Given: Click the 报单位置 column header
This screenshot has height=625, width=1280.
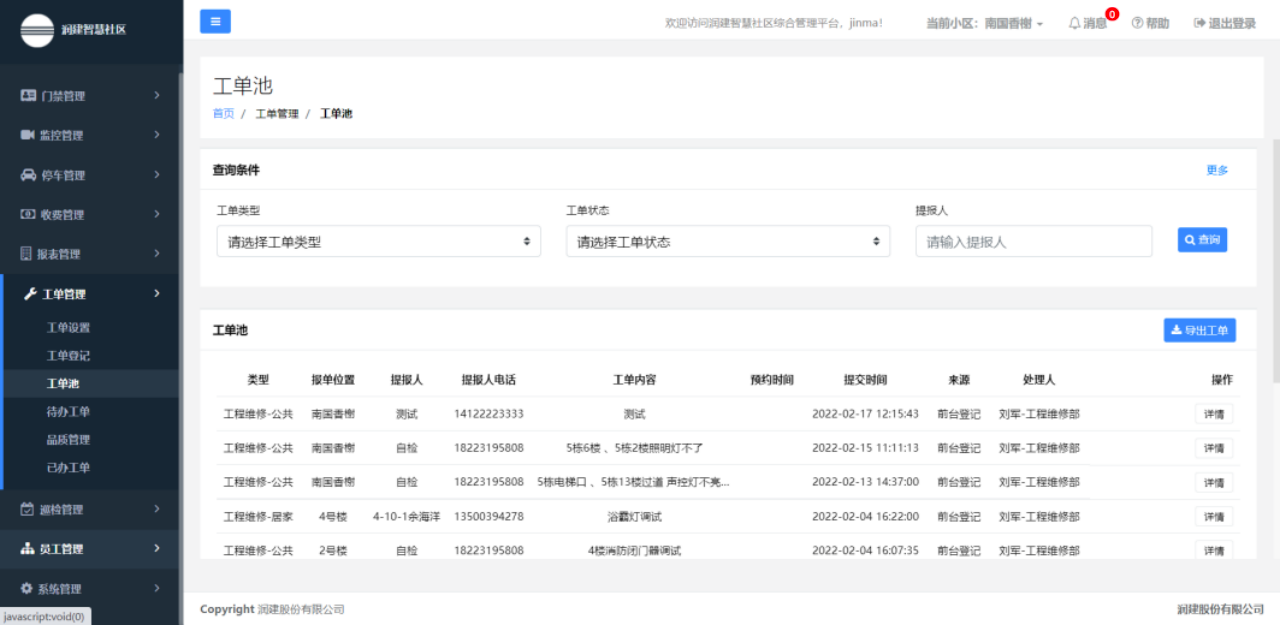Looking at the screenshot, I should pos(333,380).
